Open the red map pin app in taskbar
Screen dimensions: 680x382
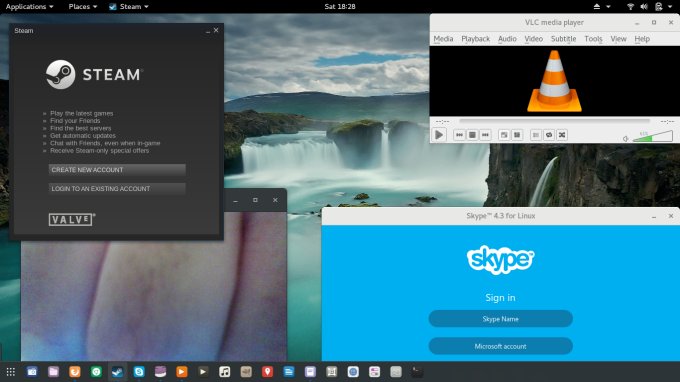click(267, 372)
